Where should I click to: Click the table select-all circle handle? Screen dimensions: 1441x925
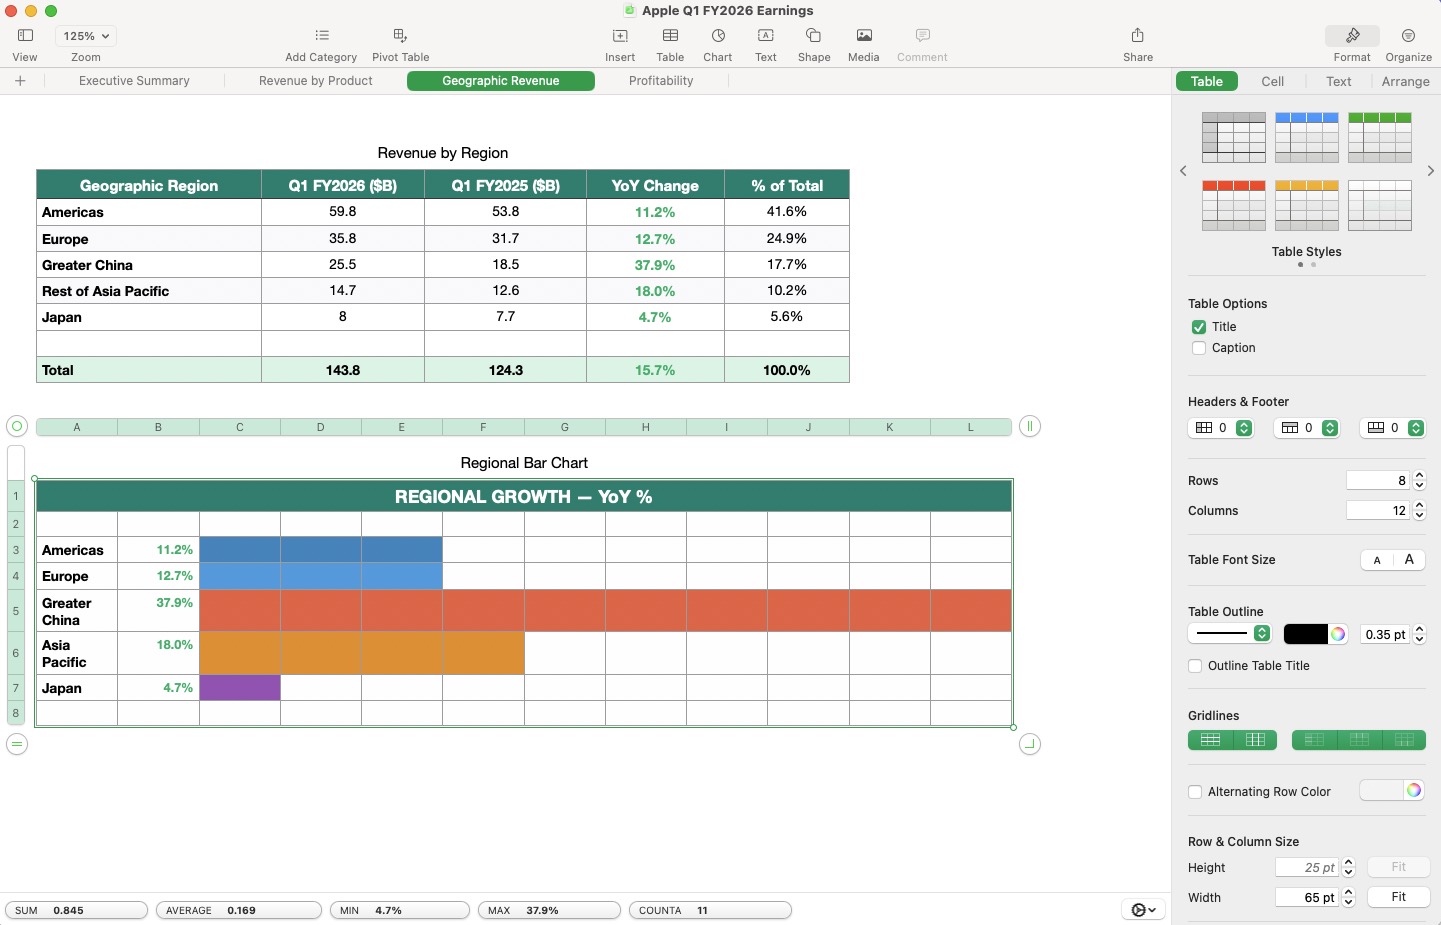point(16,427)
